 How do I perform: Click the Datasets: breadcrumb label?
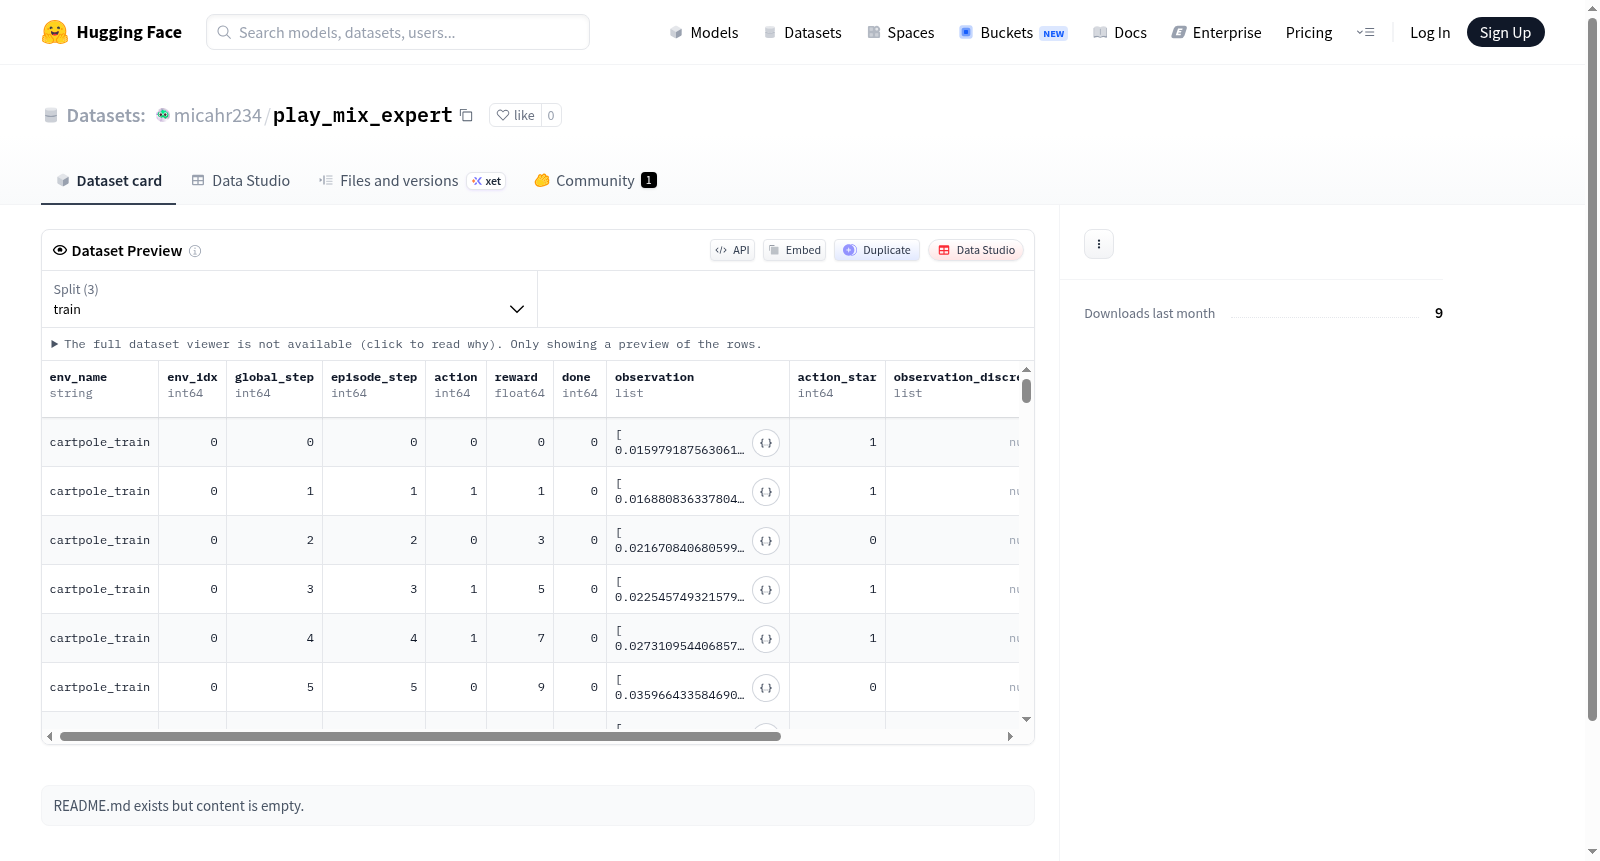(106, 115)
